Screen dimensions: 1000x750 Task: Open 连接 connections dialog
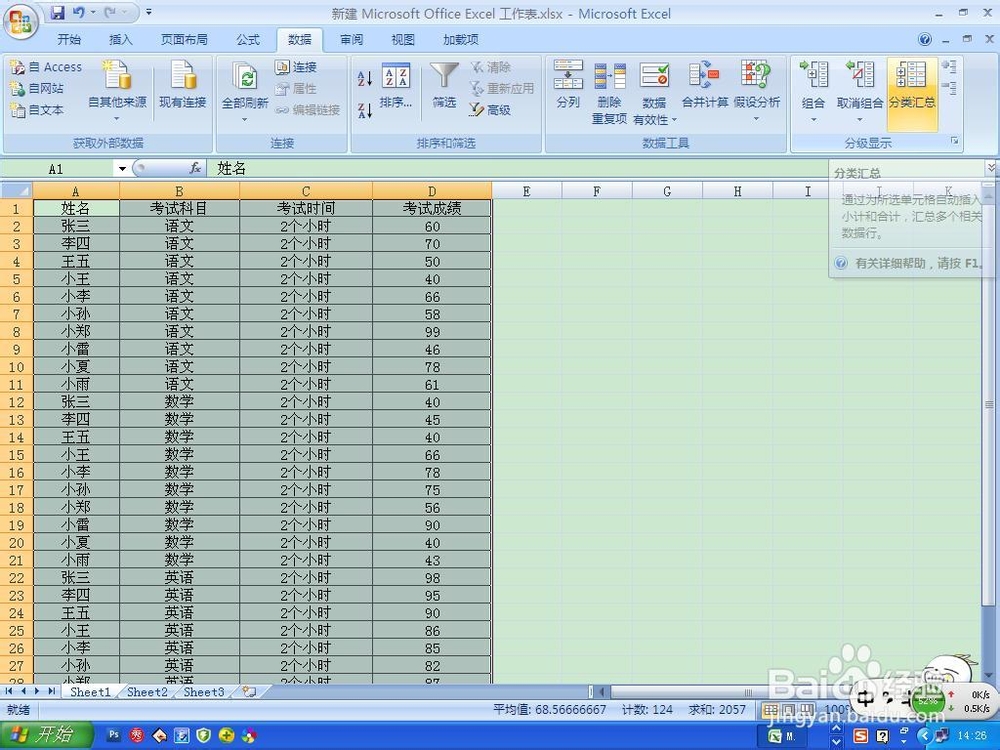(x=296, y=67)
